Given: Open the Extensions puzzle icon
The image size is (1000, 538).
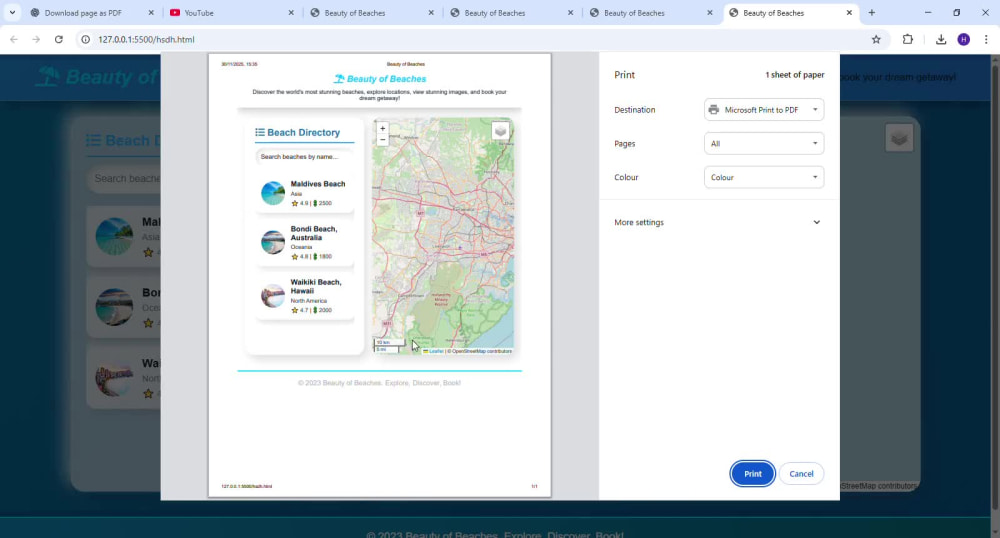Looking at the screenshot, I should pyautogui.click(x=908, y=40).
